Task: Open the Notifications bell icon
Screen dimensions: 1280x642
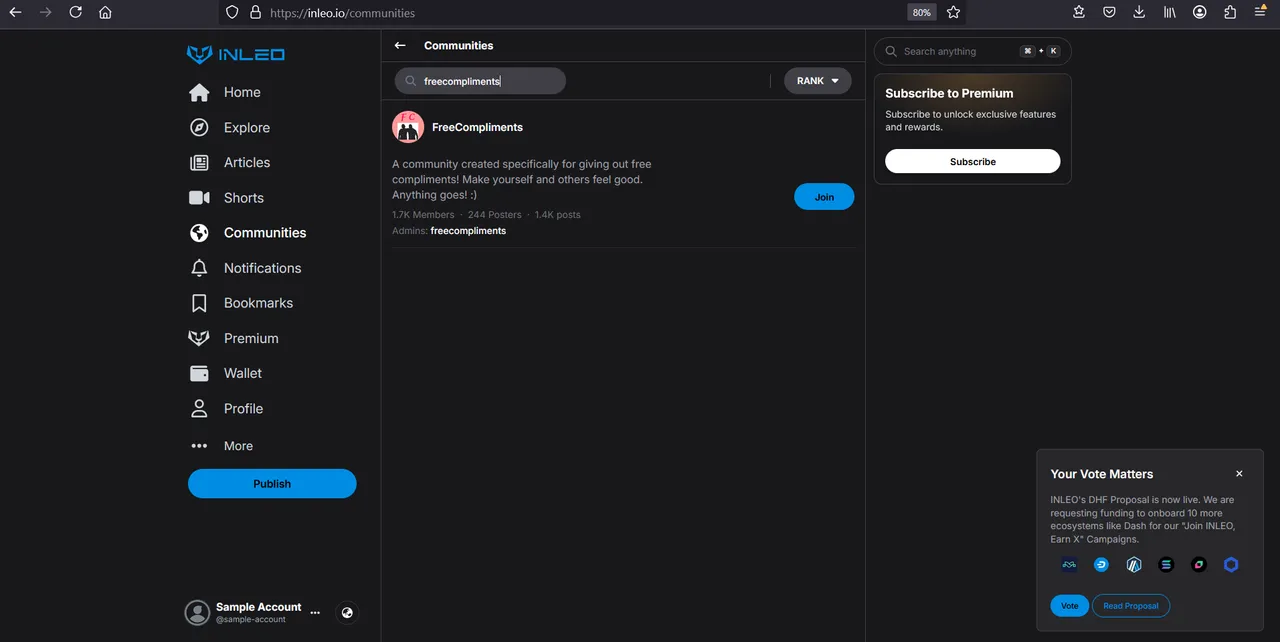Action: click(x=199, y=268)
